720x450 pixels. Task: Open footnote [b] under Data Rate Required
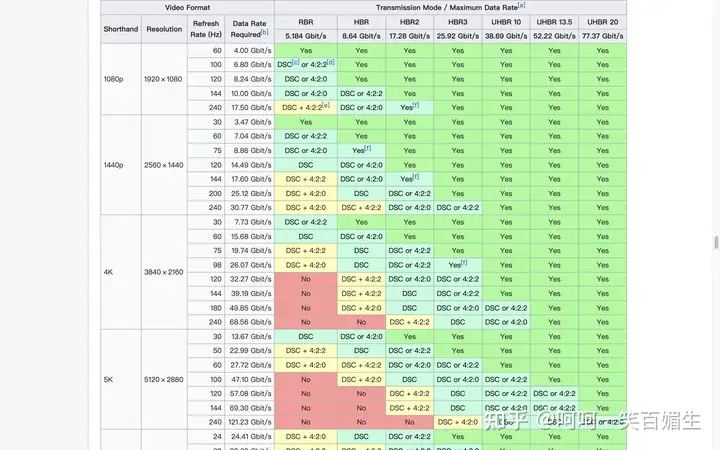click(x=264, y=32)
